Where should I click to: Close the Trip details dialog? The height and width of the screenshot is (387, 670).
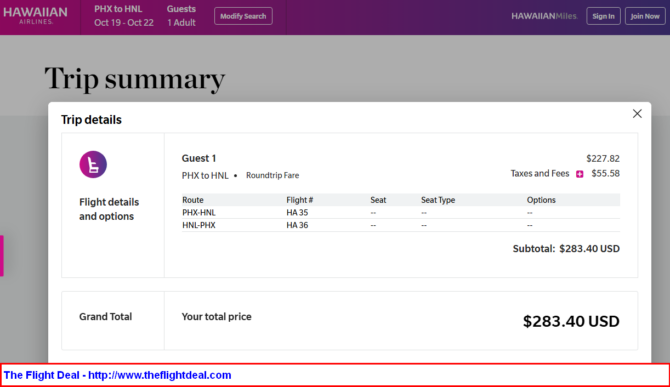[637, 114]
